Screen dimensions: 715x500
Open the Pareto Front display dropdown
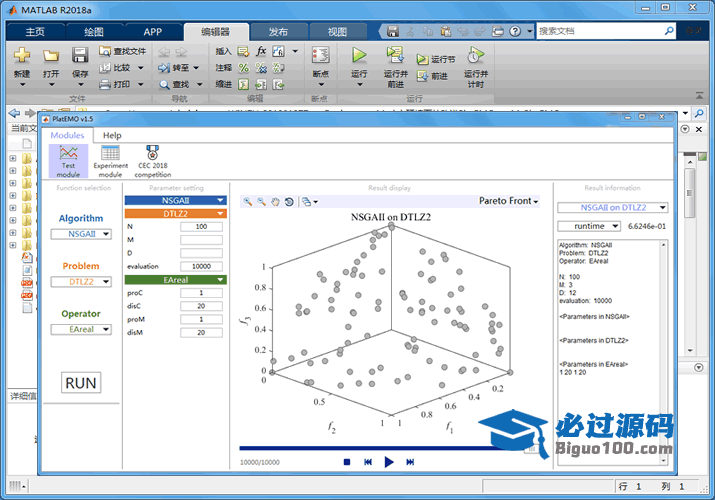508,201
